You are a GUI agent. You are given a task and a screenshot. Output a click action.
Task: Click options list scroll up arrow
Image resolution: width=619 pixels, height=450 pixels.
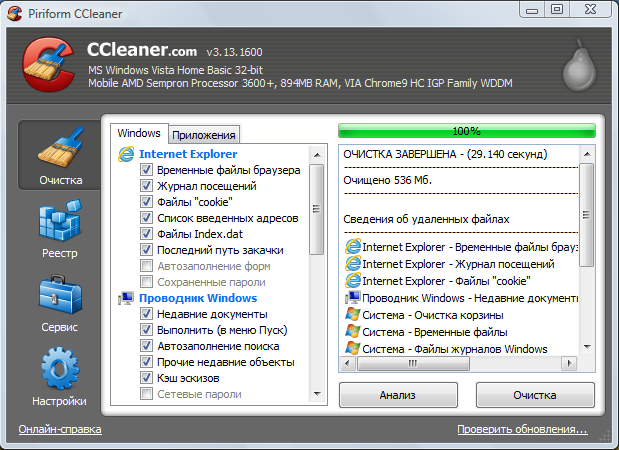317,155
